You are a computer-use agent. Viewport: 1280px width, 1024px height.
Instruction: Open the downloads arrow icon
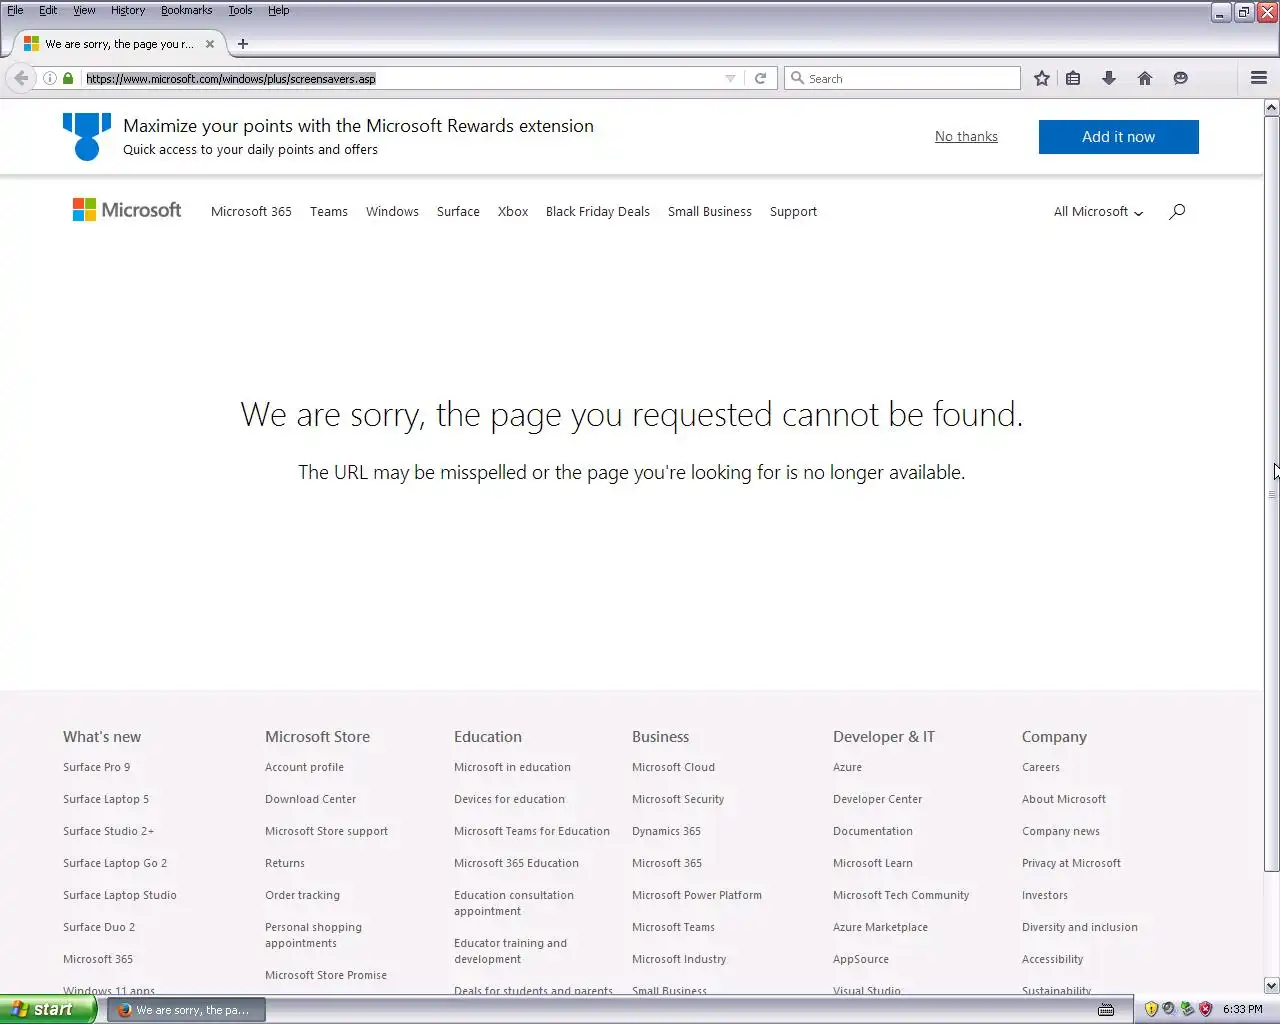click(x=1109, y=78)
